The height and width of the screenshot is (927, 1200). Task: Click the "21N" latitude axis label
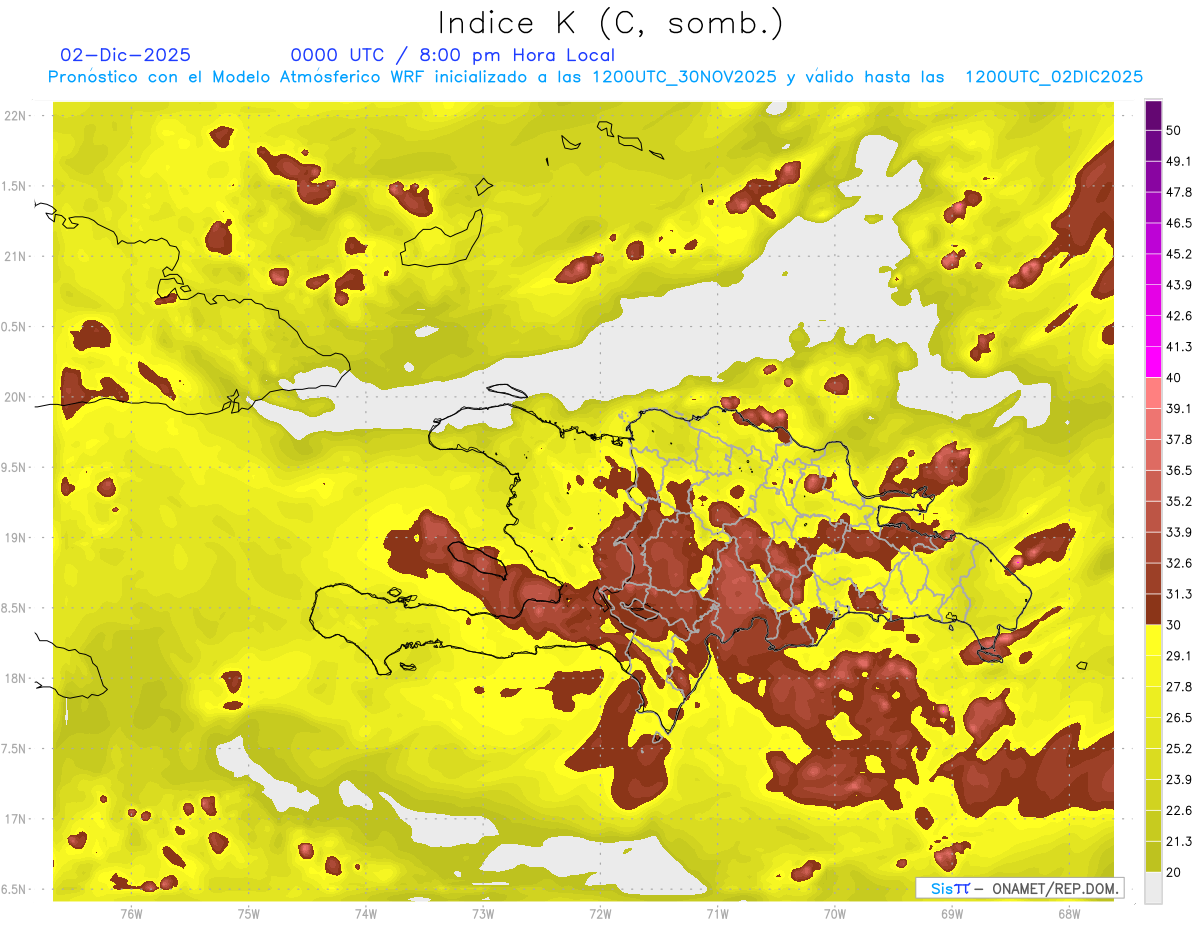click(16, 256)
